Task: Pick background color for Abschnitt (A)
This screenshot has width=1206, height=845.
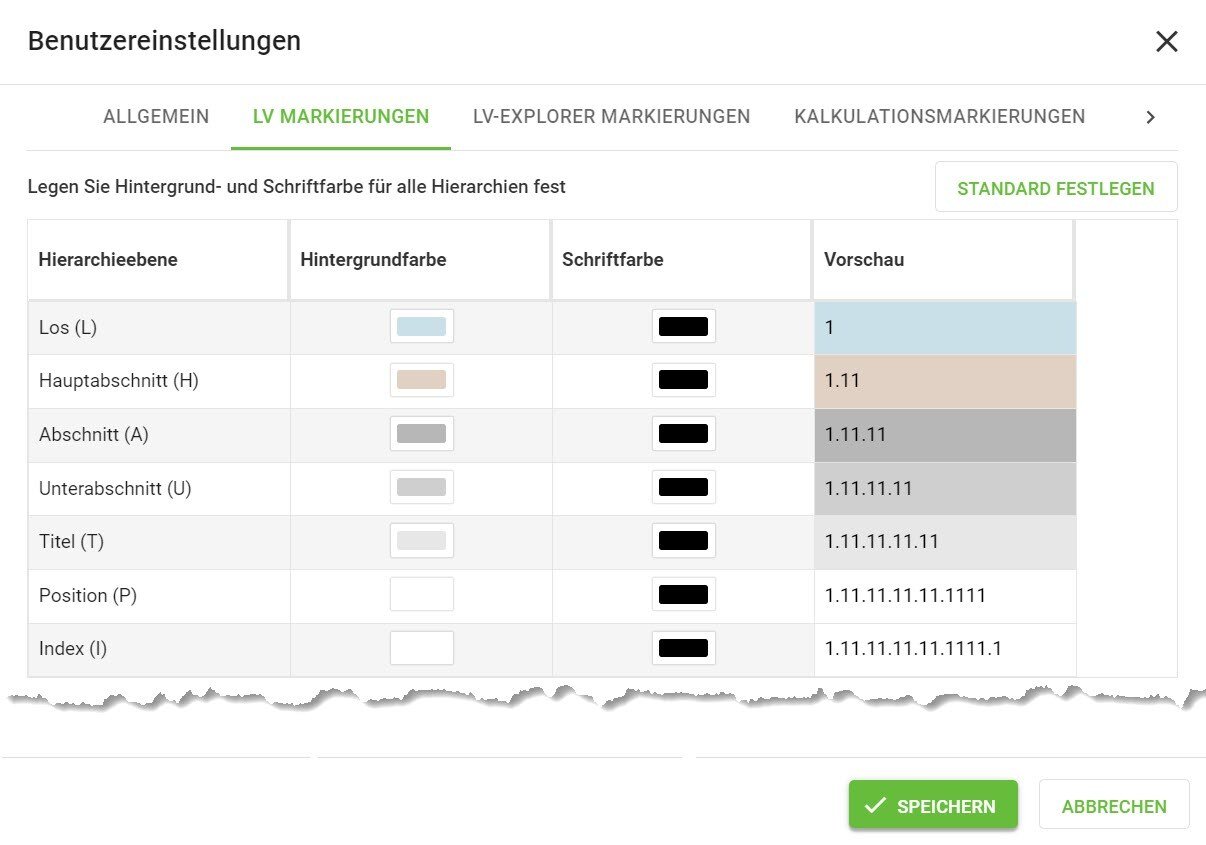Action: (x=421, y=434)
